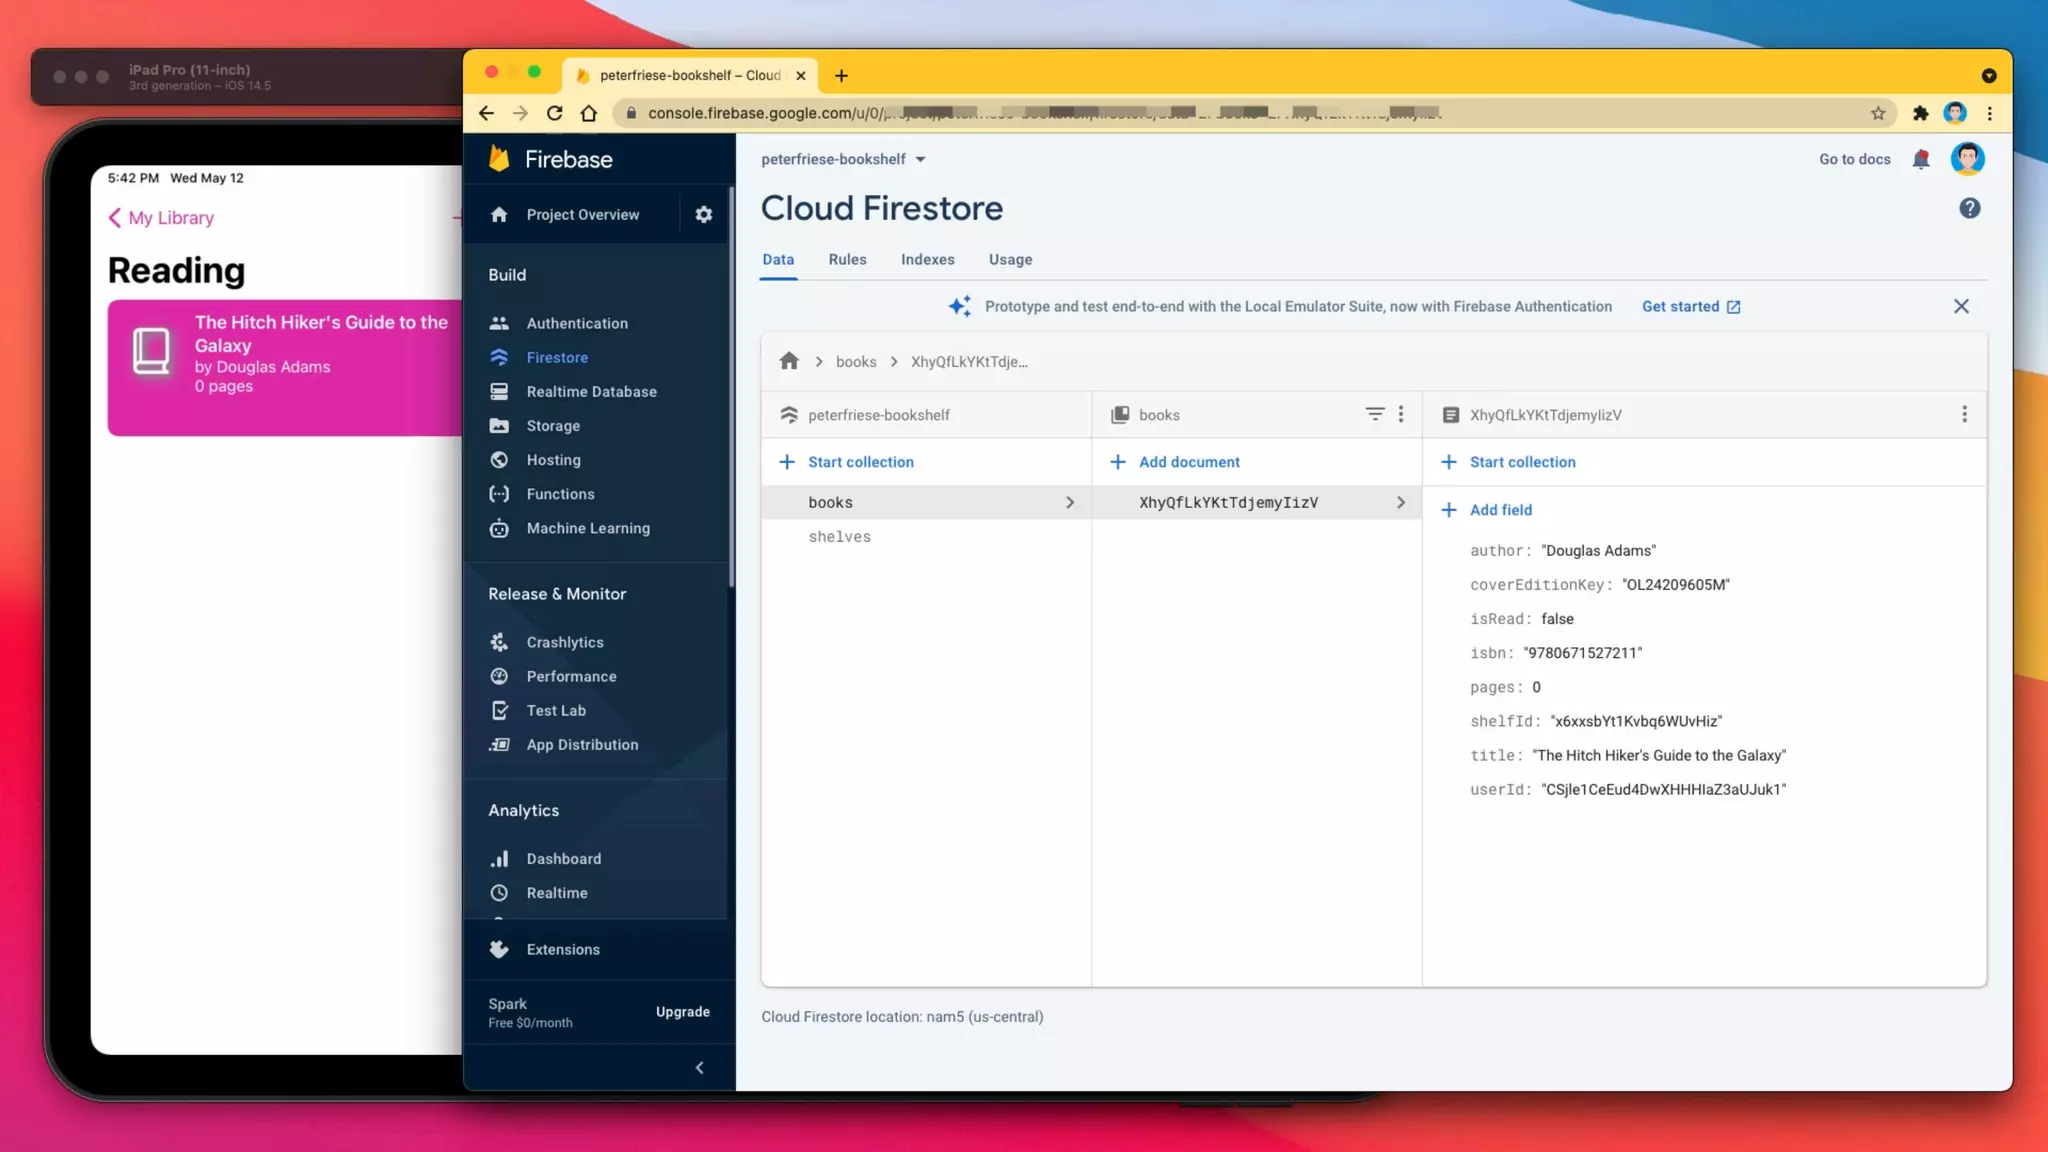Click breadcrumb home icon in Firestore

click(789, 361)
